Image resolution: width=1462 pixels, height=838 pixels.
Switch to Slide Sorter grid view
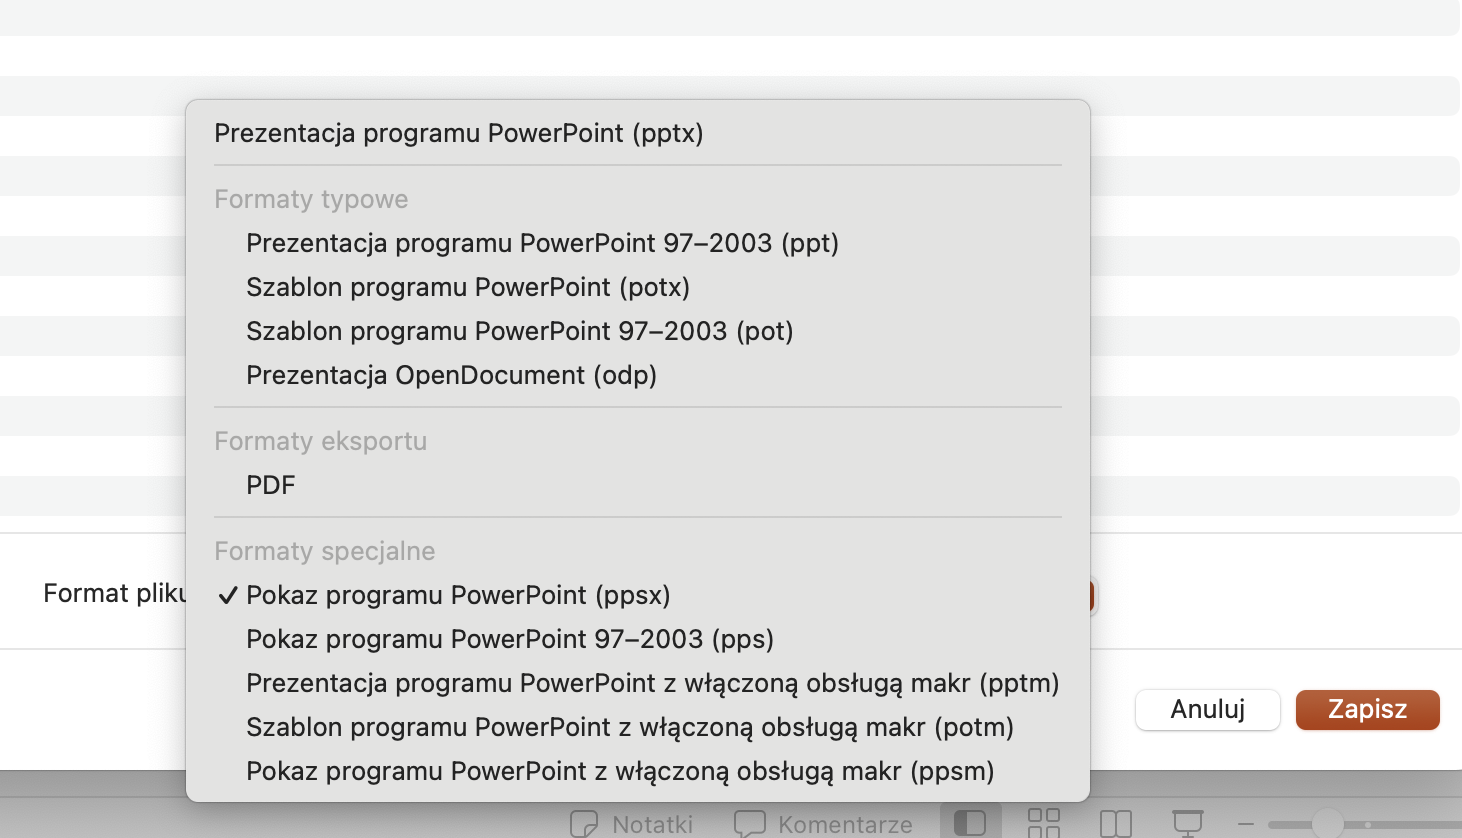click(x=1044, y=823)
